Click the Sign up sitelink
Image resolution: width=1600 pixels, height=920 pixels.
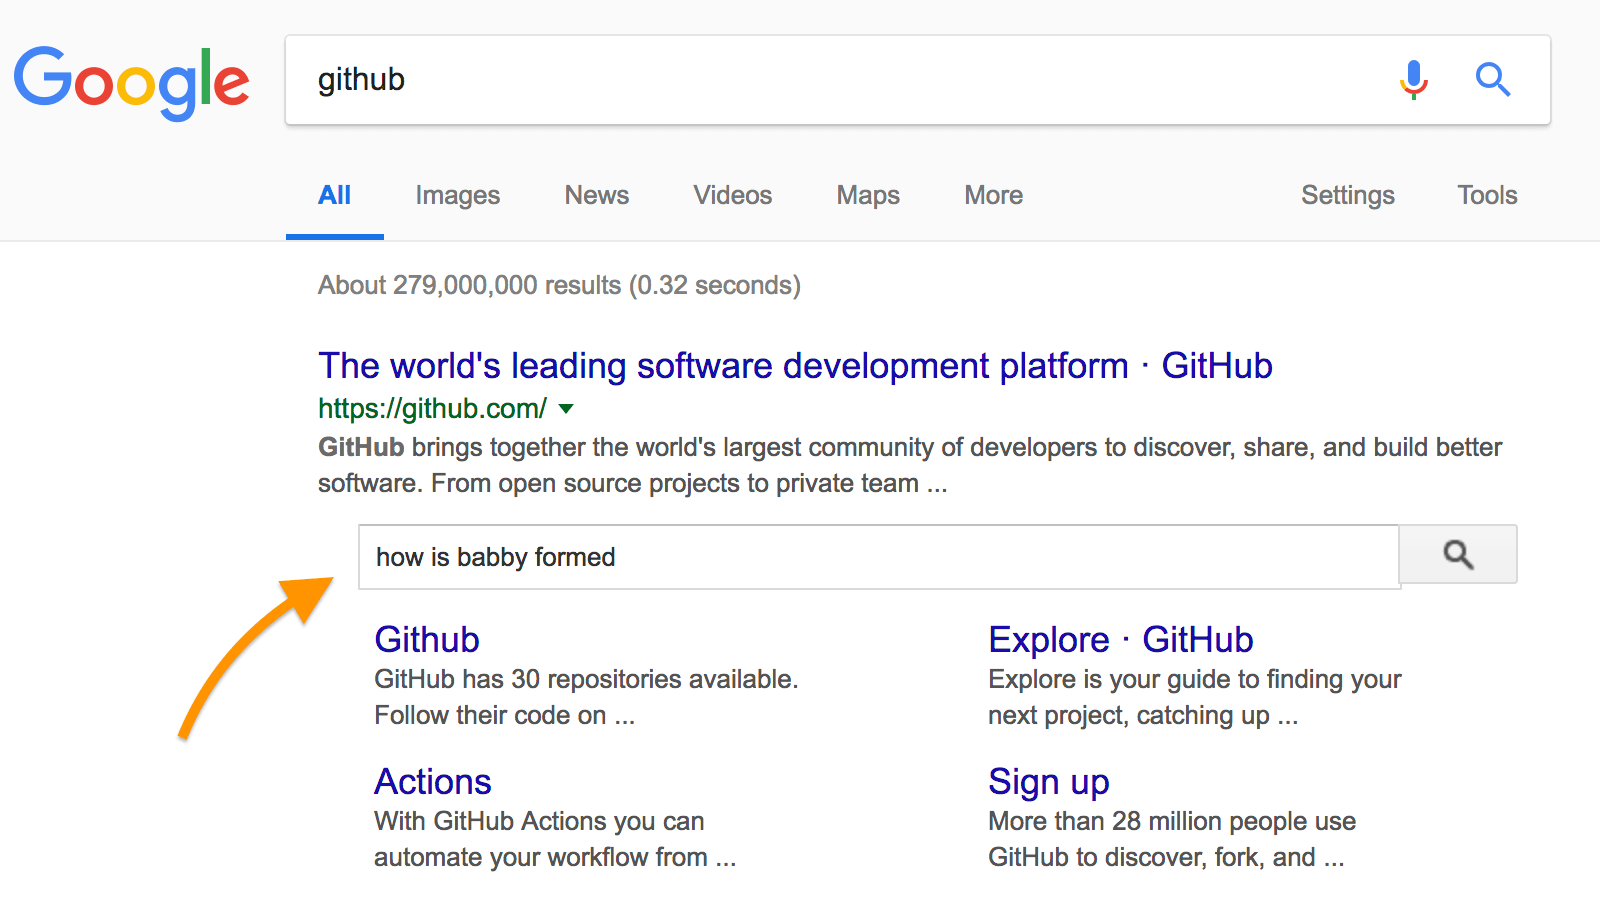coord(1048,782)
